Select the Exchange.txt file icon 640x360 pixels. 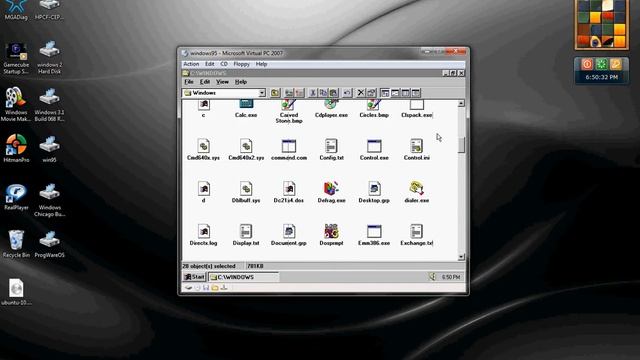(416, 235)
